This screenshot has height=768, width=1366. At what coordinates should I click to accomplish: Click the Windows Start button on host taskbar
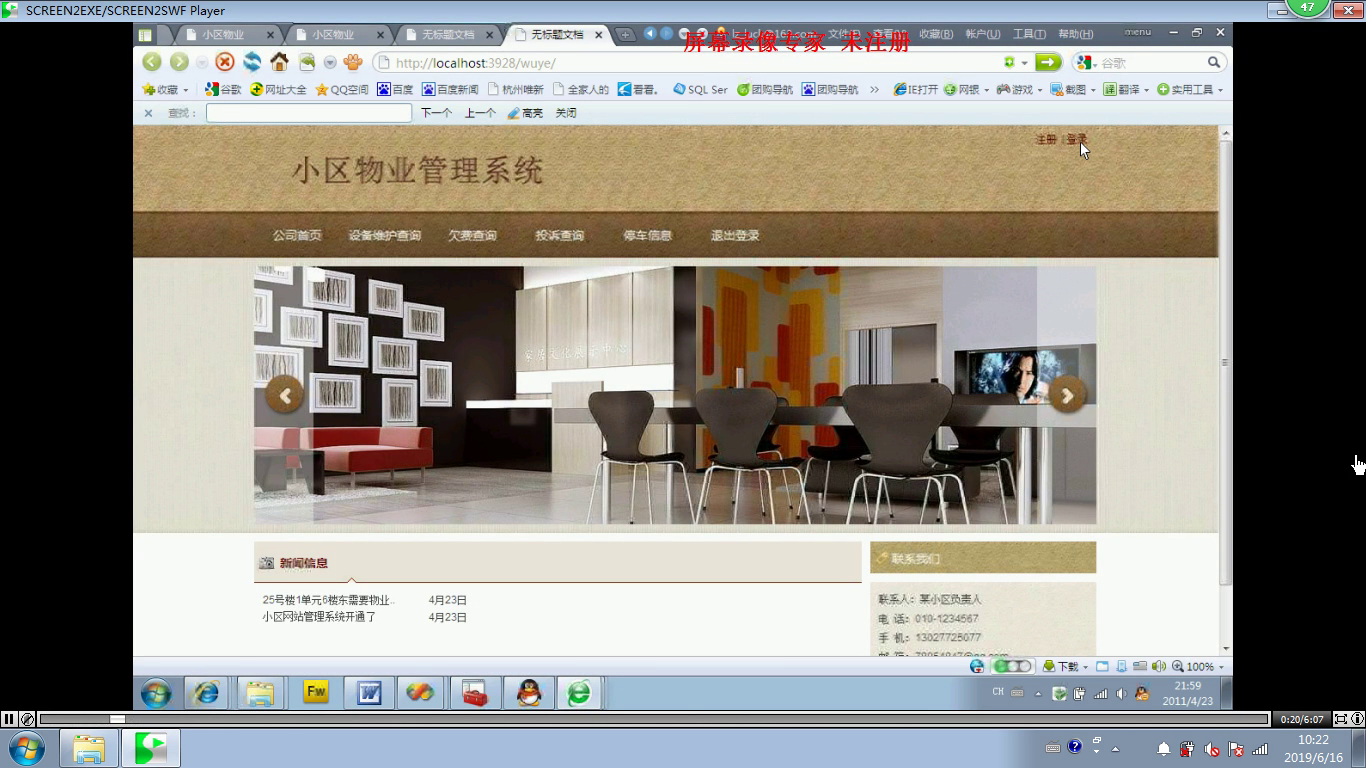[x=26, y=748]
